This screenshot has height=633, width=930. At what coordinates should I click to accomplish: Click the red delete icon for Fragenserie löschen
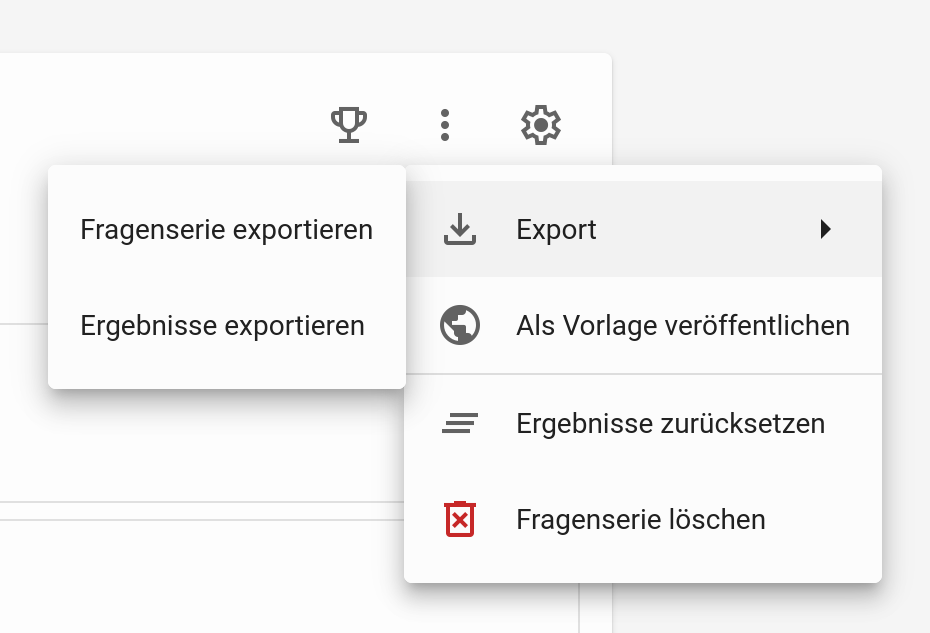coord(459,519)
